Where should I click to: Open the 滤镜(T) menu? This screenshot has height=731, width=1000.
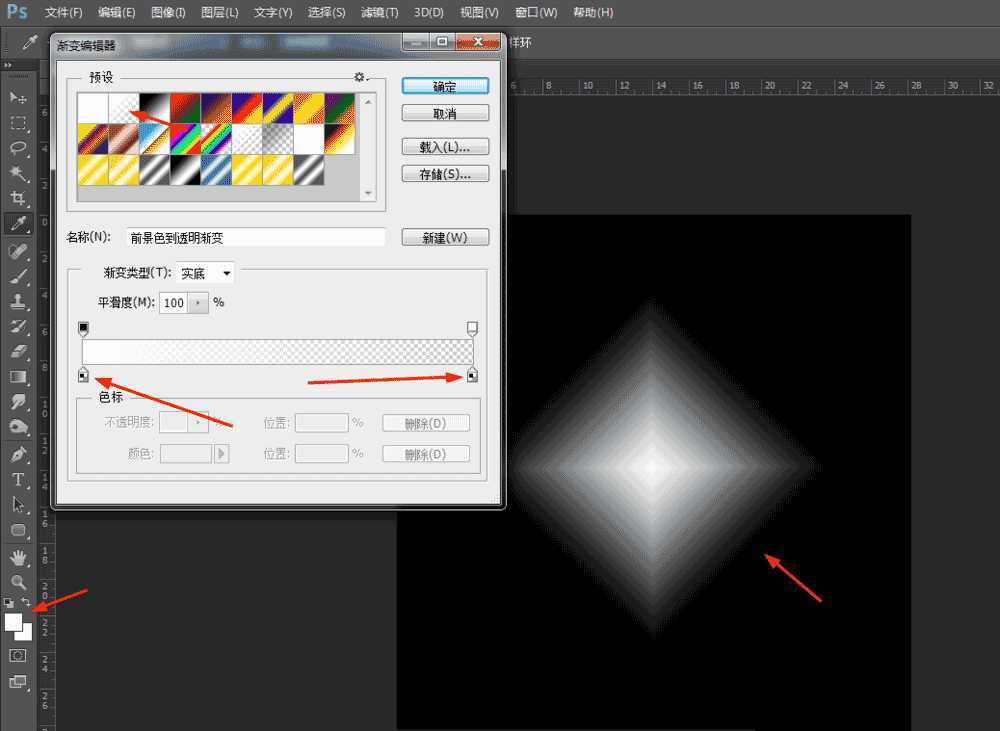[x=378, y=13]
